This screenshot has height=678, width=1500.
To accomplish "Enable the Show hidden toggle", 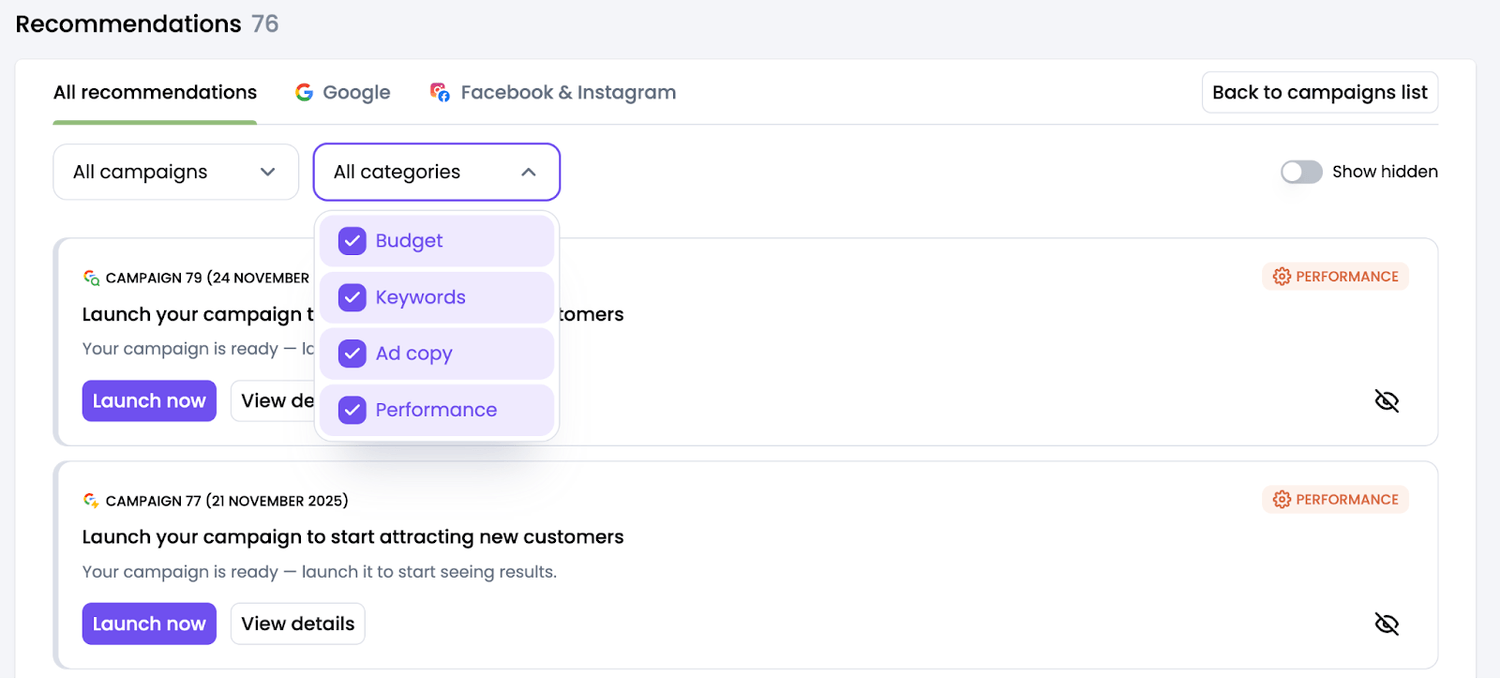I will click(1301, 172).
